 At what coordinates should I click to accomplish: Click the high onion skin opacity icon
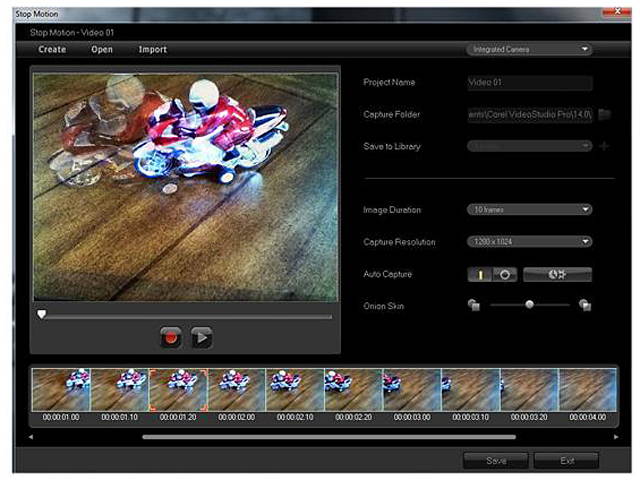585,305
